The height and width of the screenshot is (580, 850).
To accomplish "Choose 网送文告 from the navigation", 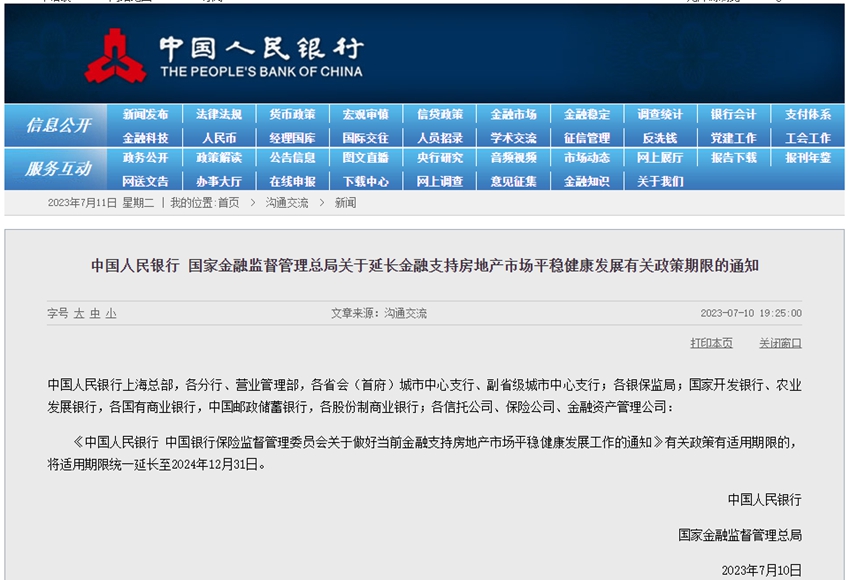I will click(145, 182).
